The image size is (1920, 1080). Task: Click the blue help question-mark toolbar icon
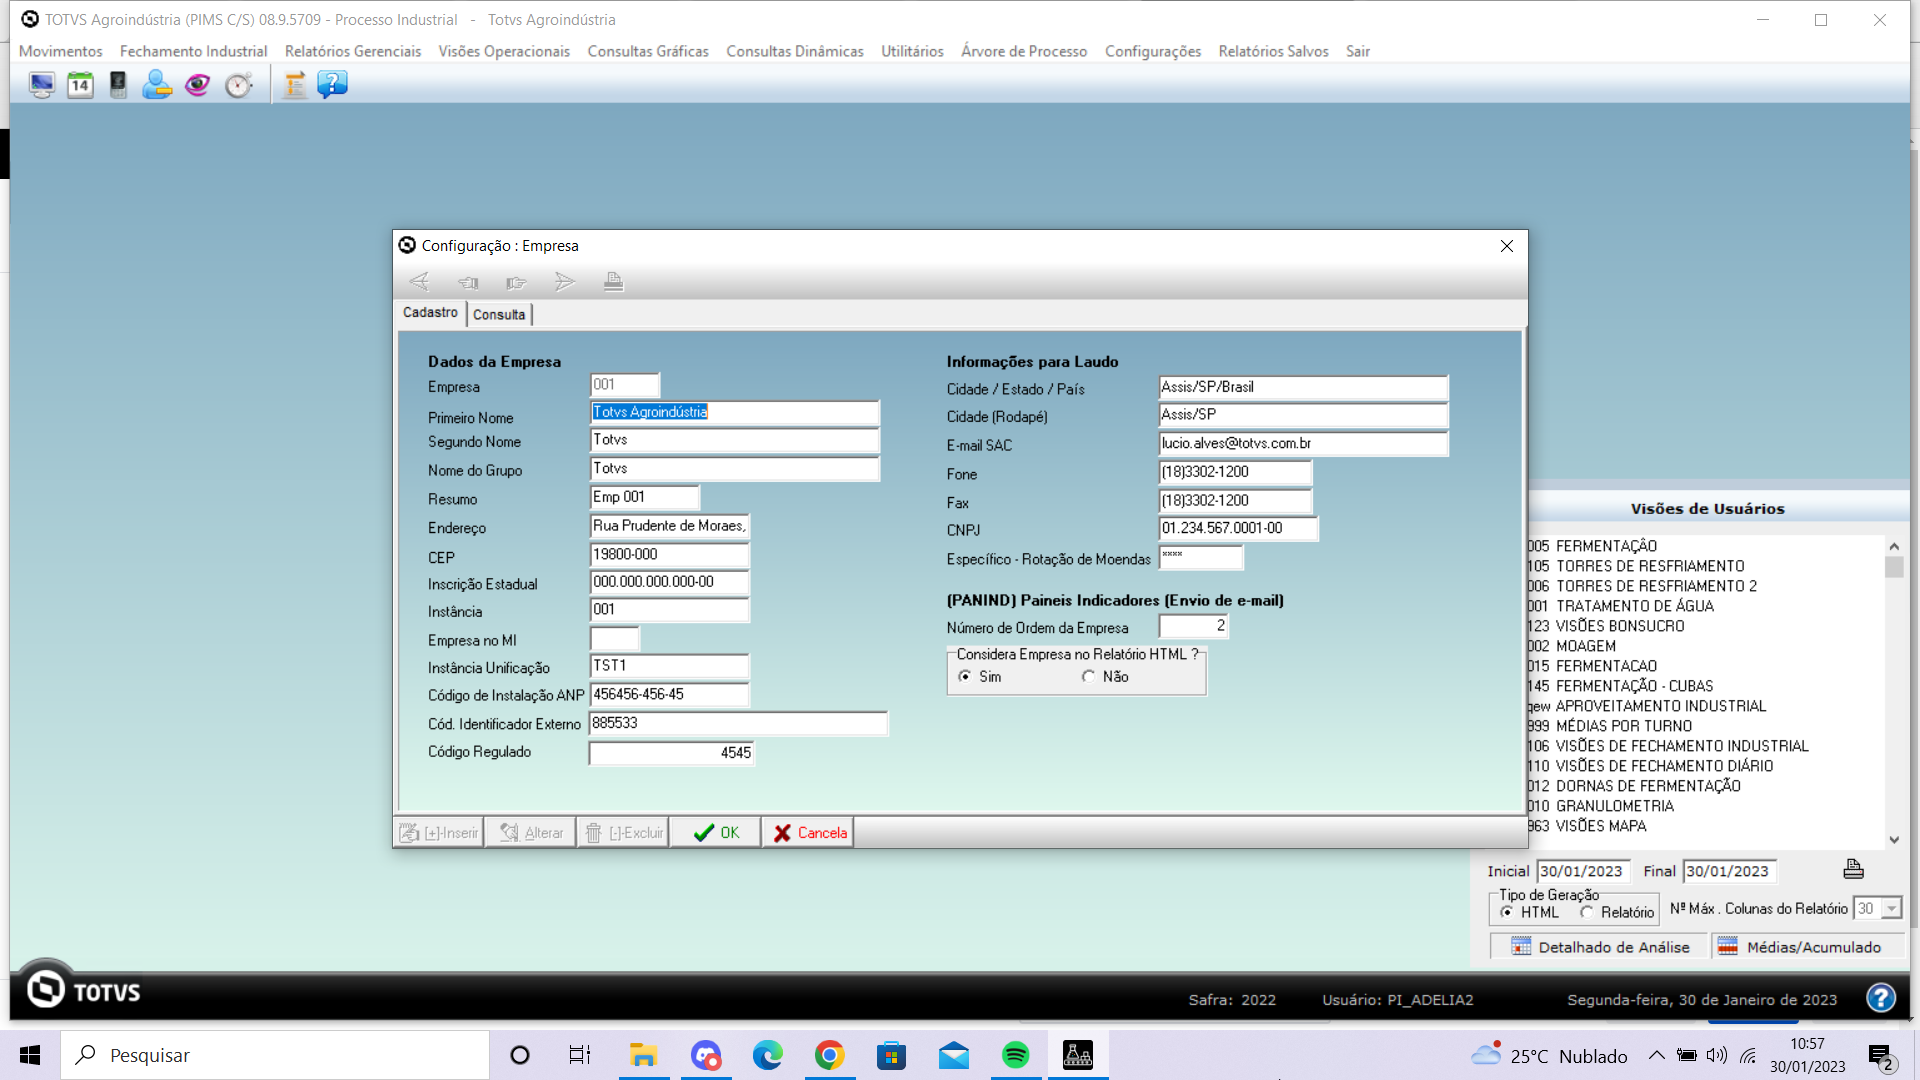tap(332, 85)
